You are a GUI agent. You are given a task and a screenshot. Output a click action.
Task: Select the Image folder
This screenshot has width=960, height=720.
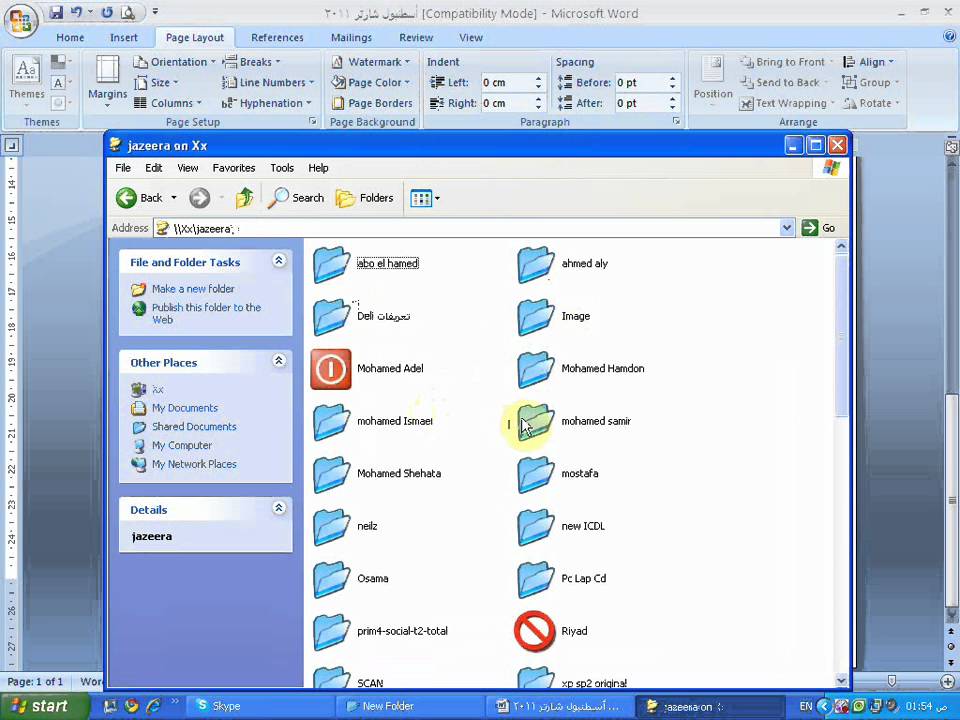click(554, 317)
